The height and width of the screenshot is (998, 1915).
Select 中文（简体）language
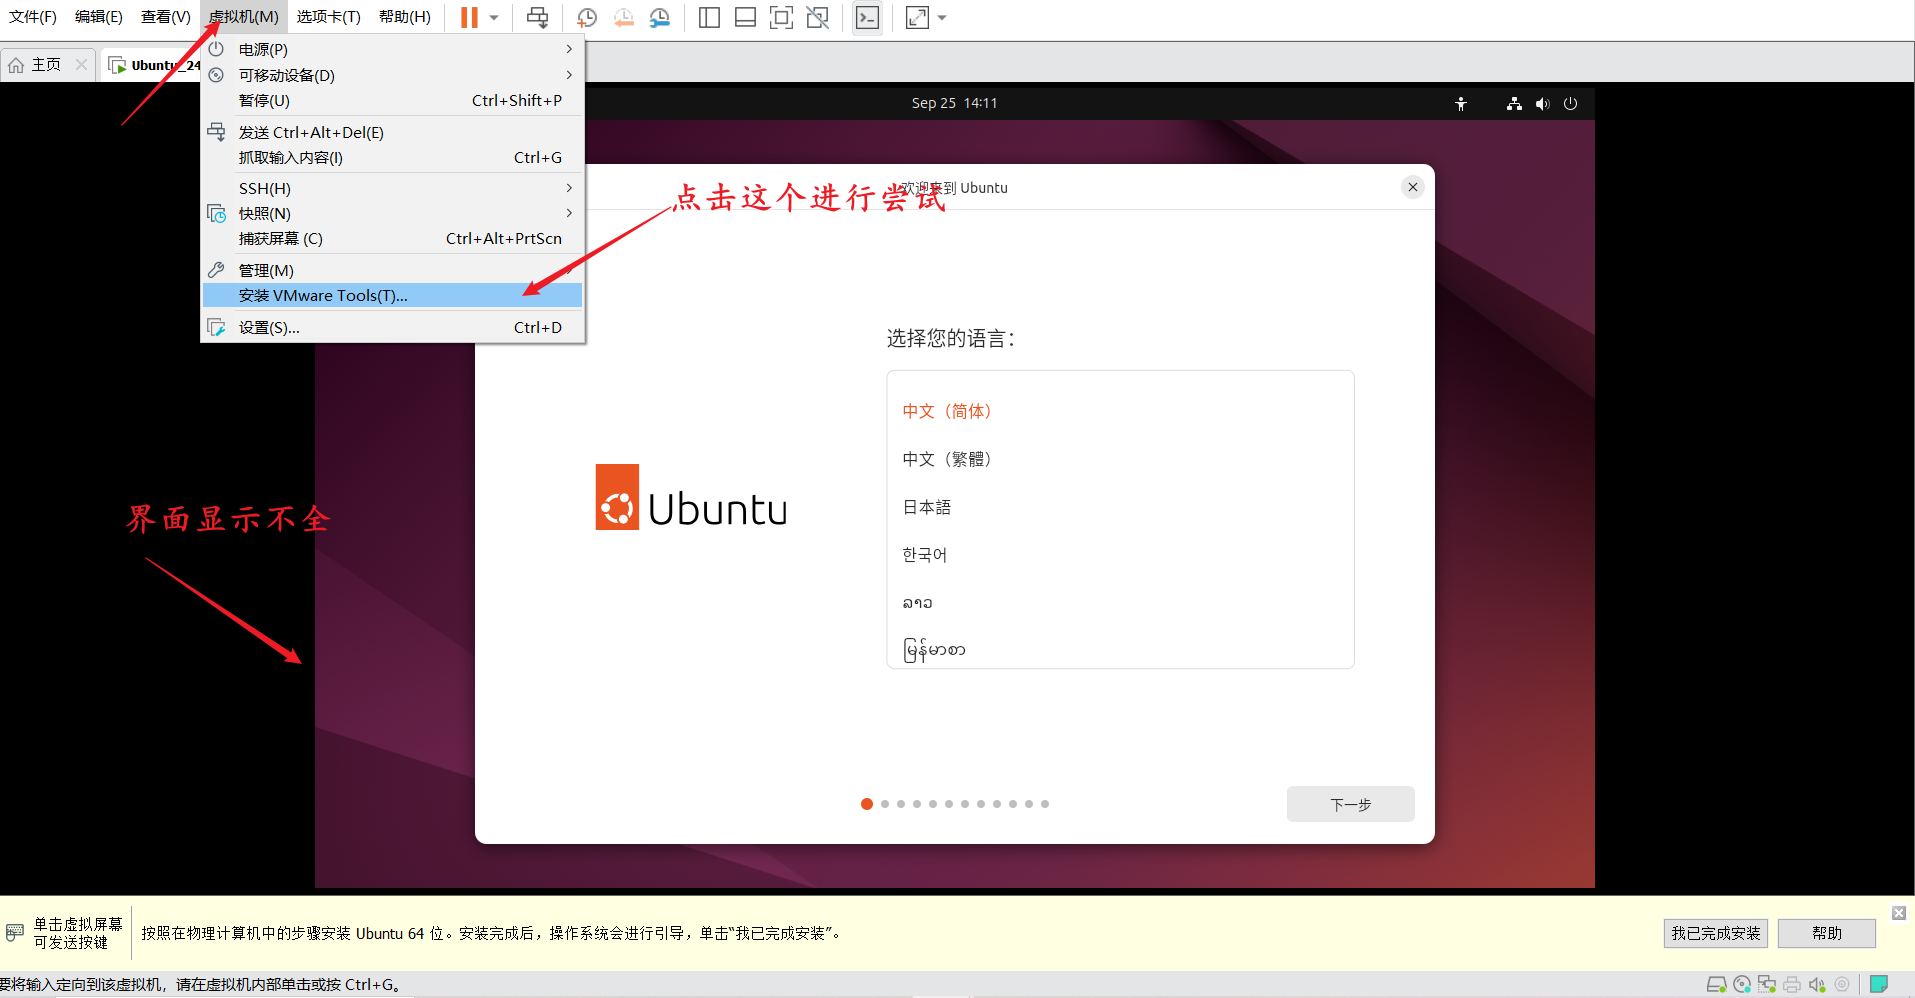[x=1120, y=411]
